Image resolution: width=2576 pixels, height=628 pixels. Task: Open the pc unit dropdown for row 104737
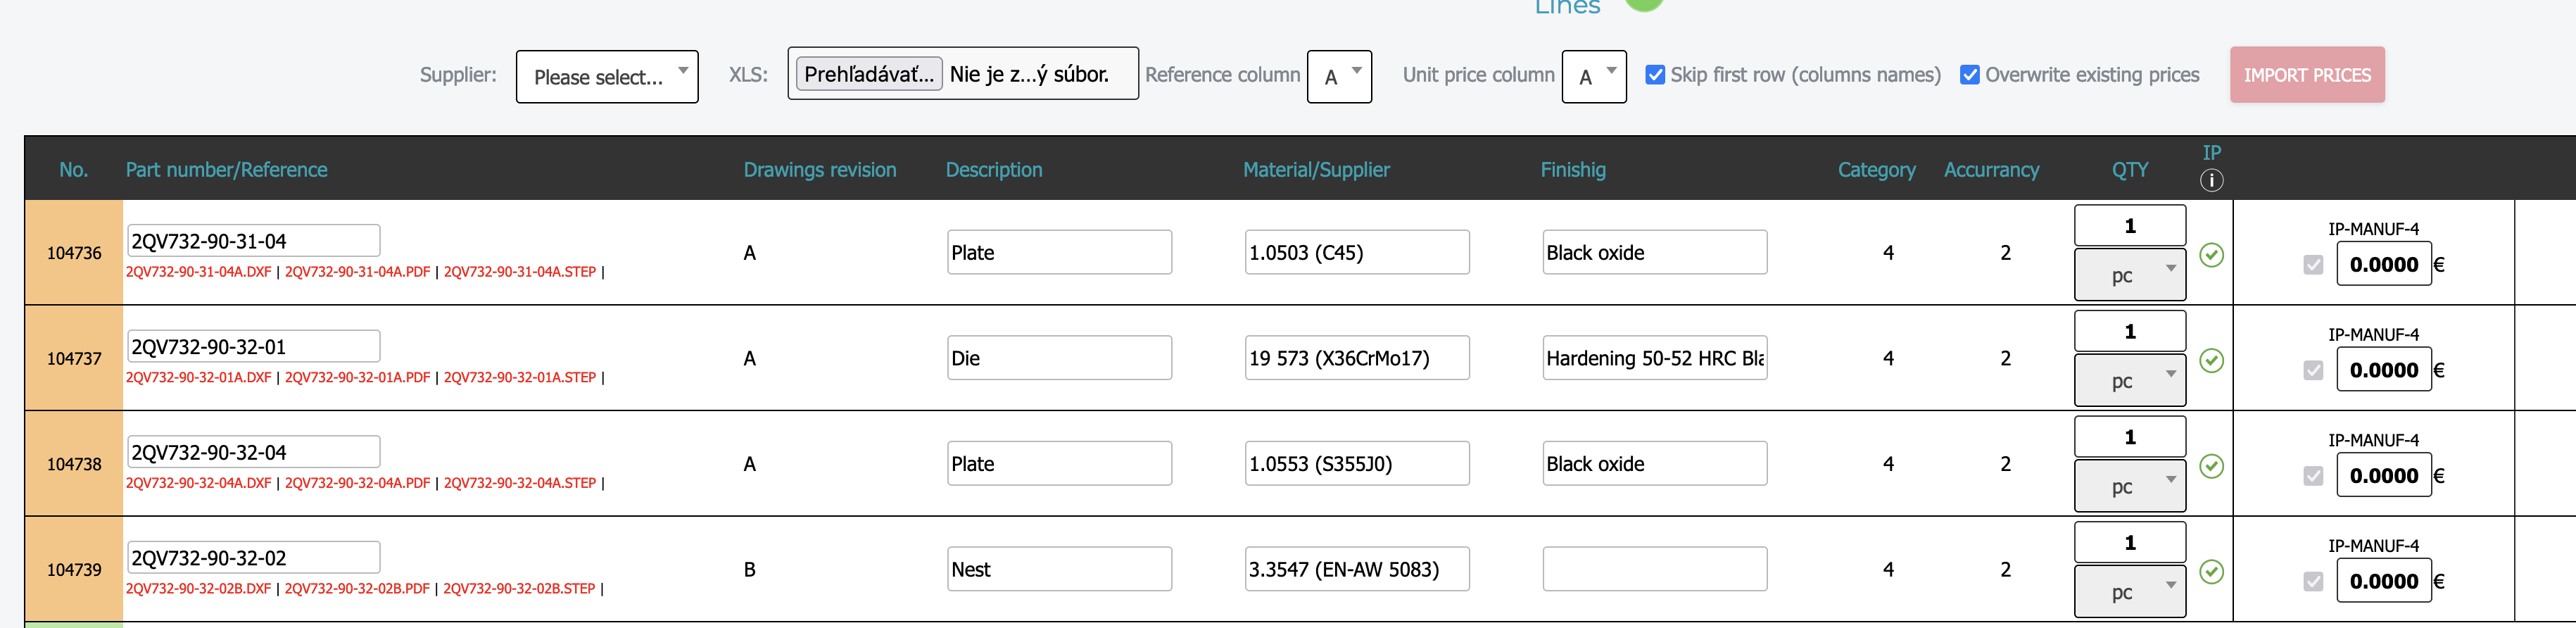tap(2129, 381)
